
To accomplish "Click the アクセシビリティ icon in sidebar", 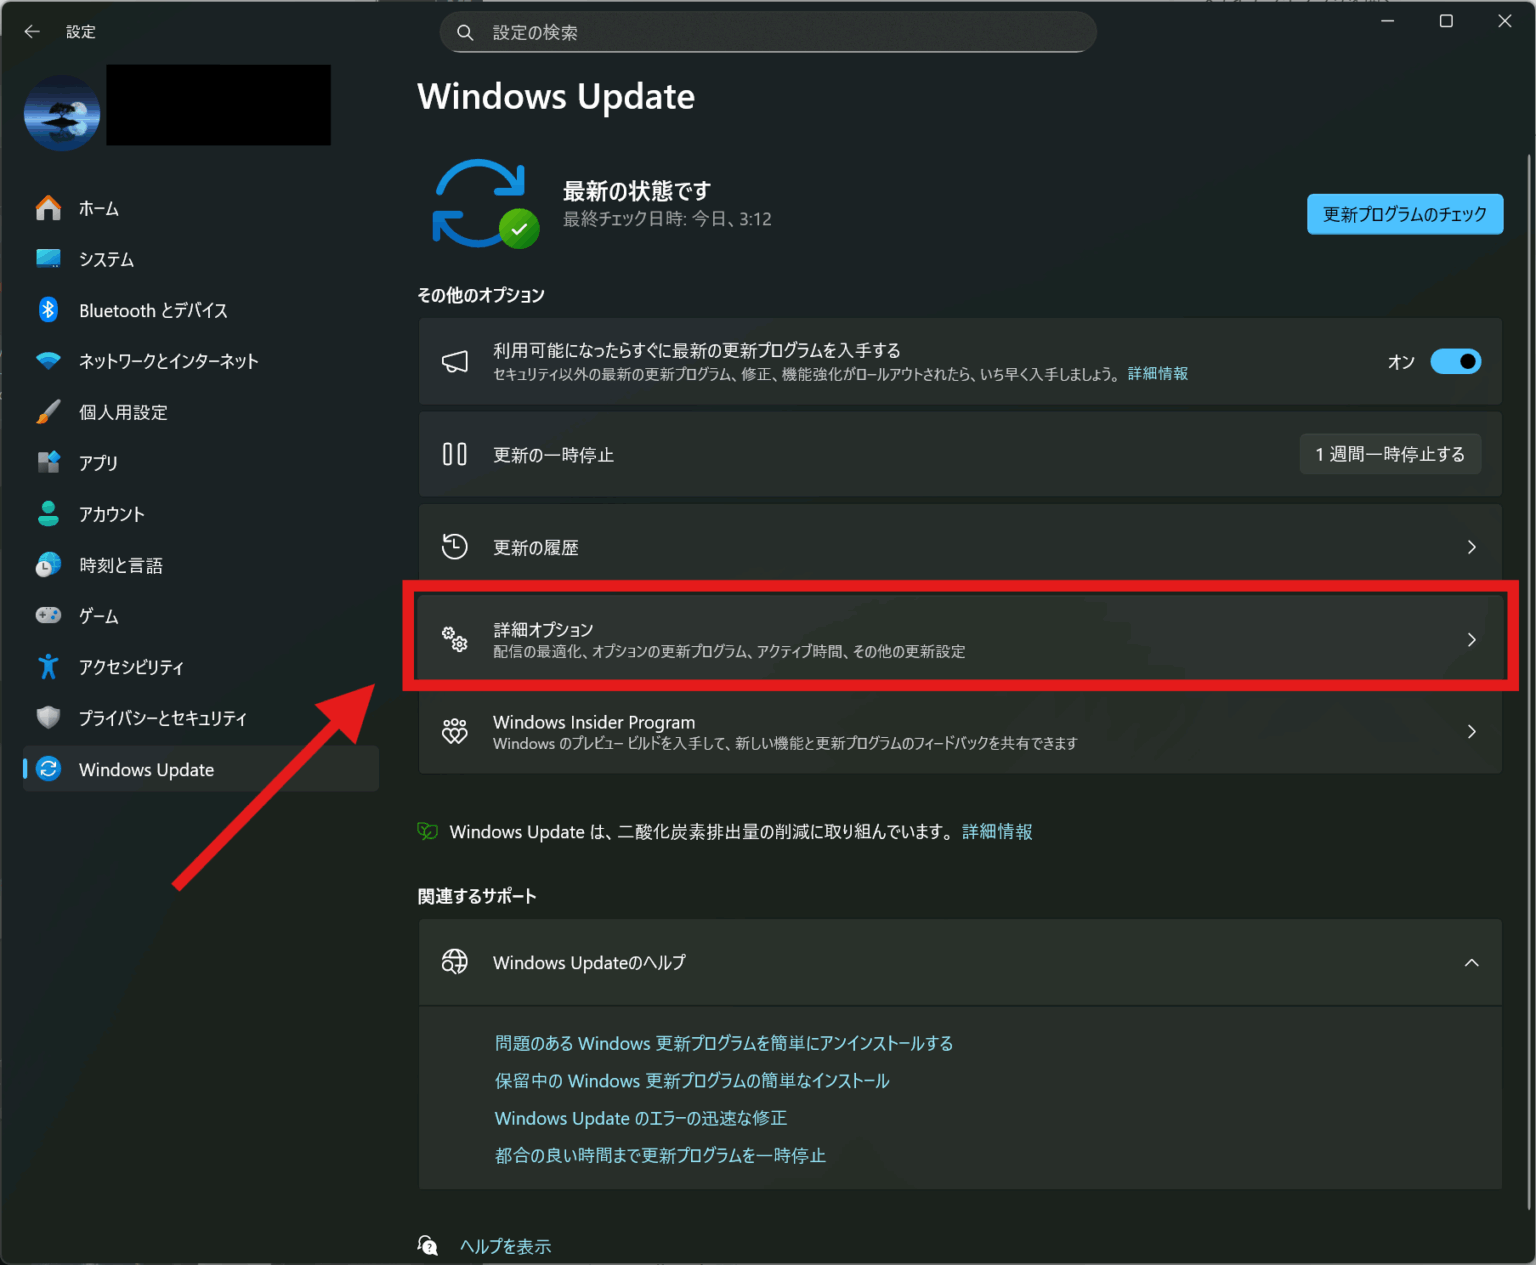I will point(48,667).
